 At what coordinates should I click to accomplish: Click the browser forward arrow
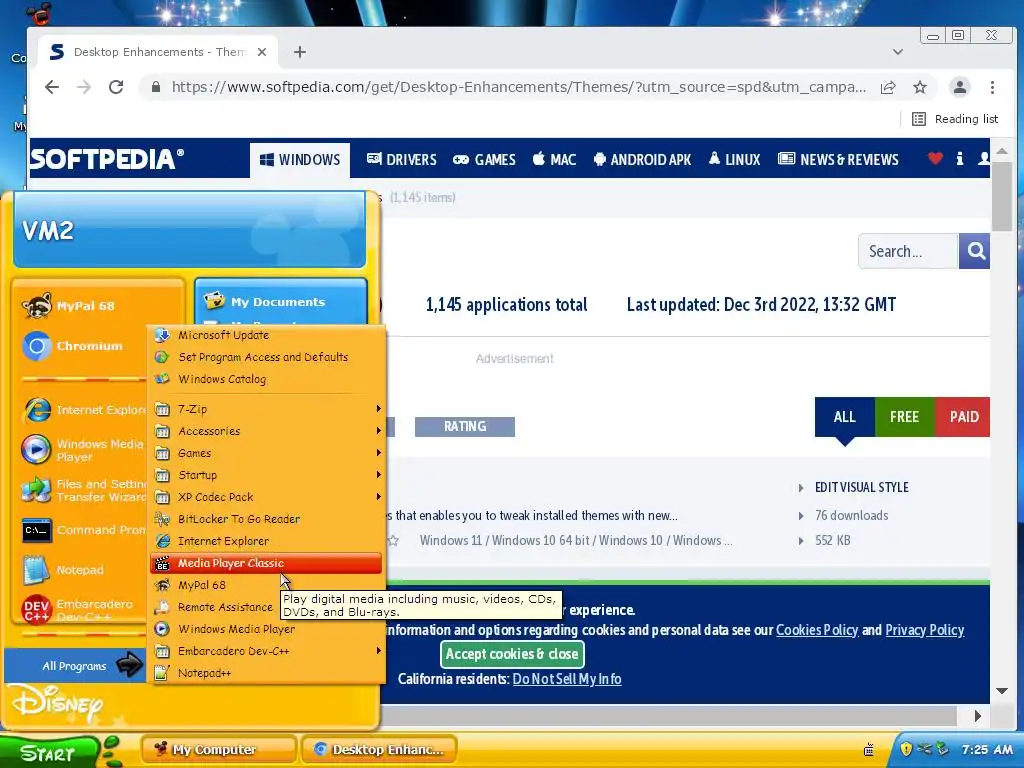click(x=84, y=87)
